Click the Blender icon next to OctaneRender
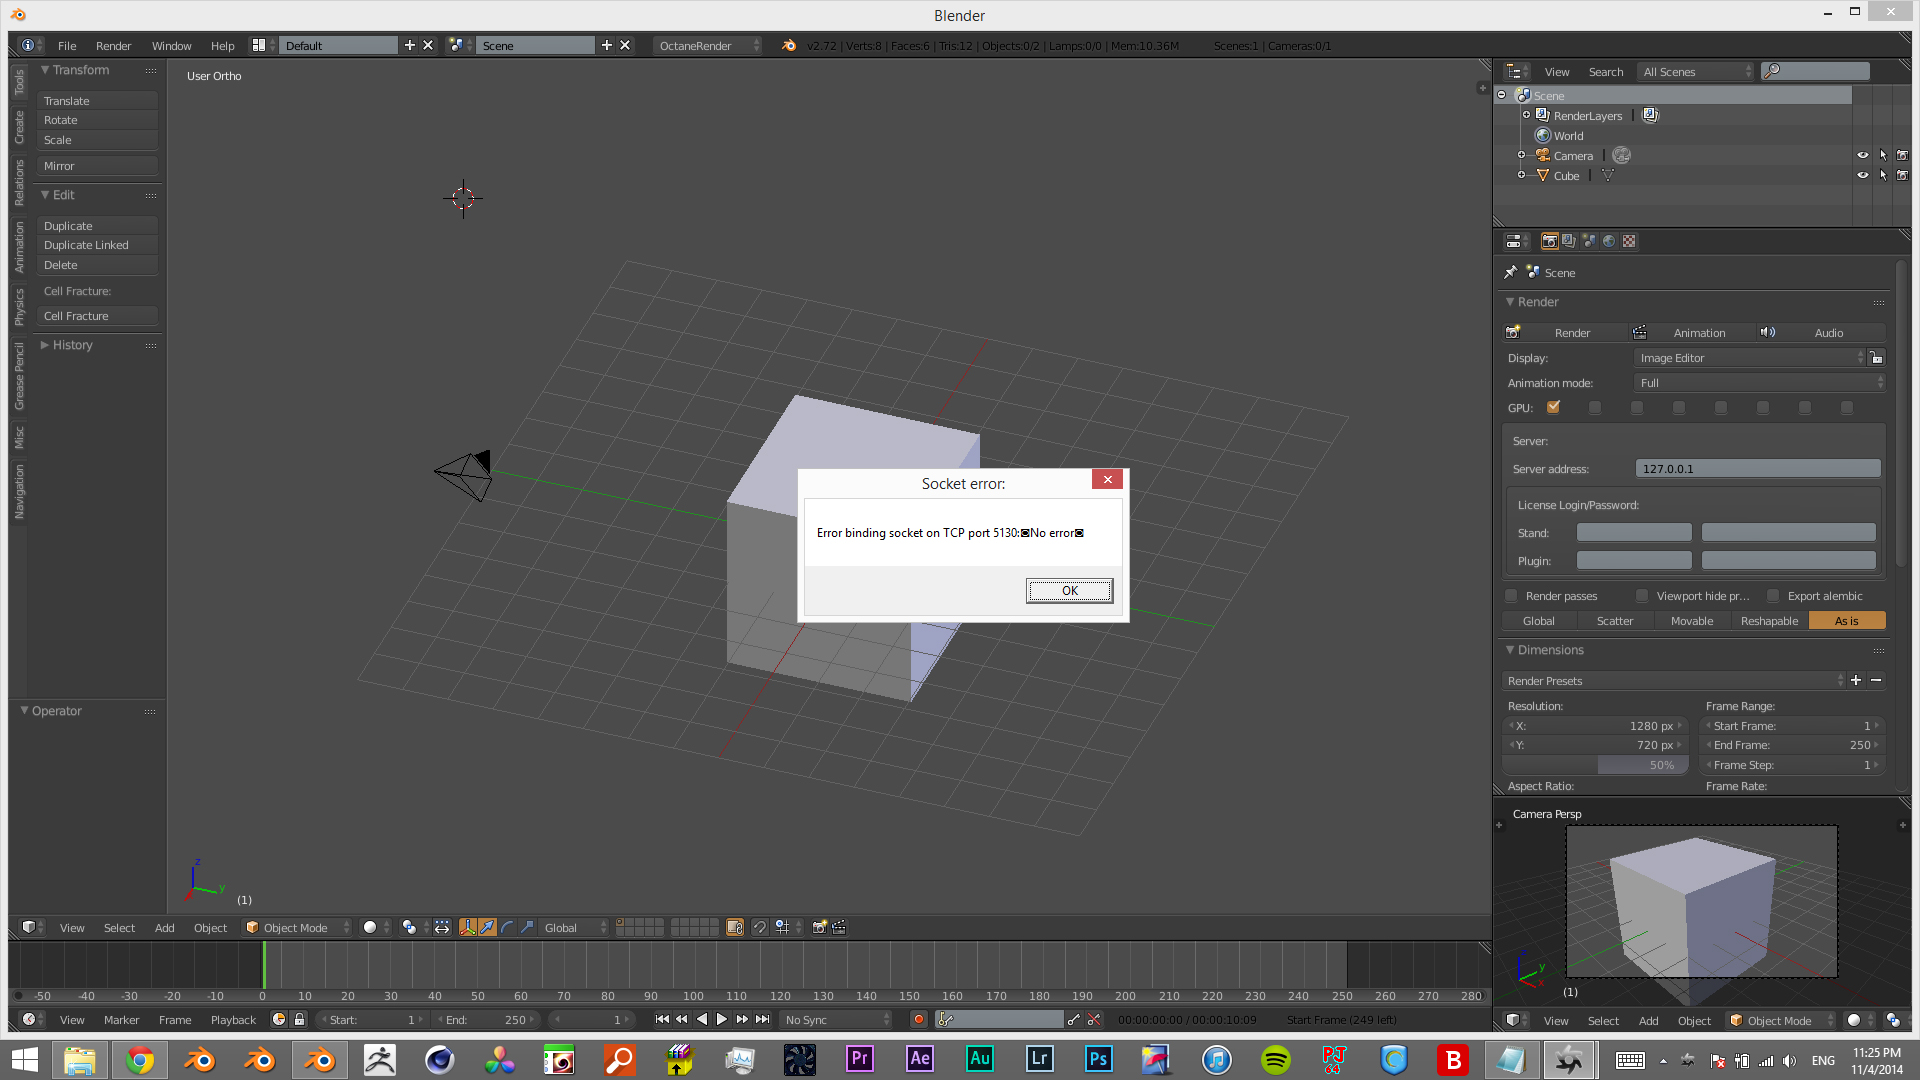Viewport: 1920px width, 1080px height. coord(789,45)
